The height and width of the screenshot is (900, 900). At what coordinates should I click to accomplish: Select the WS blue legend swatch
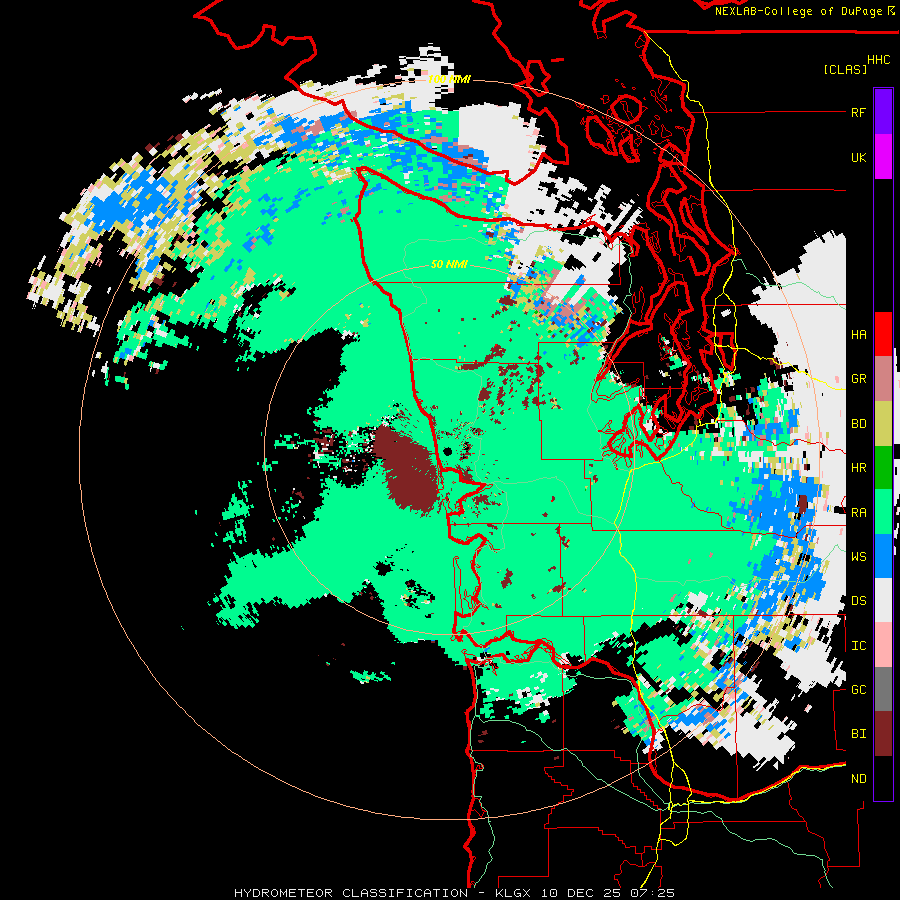click(883, 556)
